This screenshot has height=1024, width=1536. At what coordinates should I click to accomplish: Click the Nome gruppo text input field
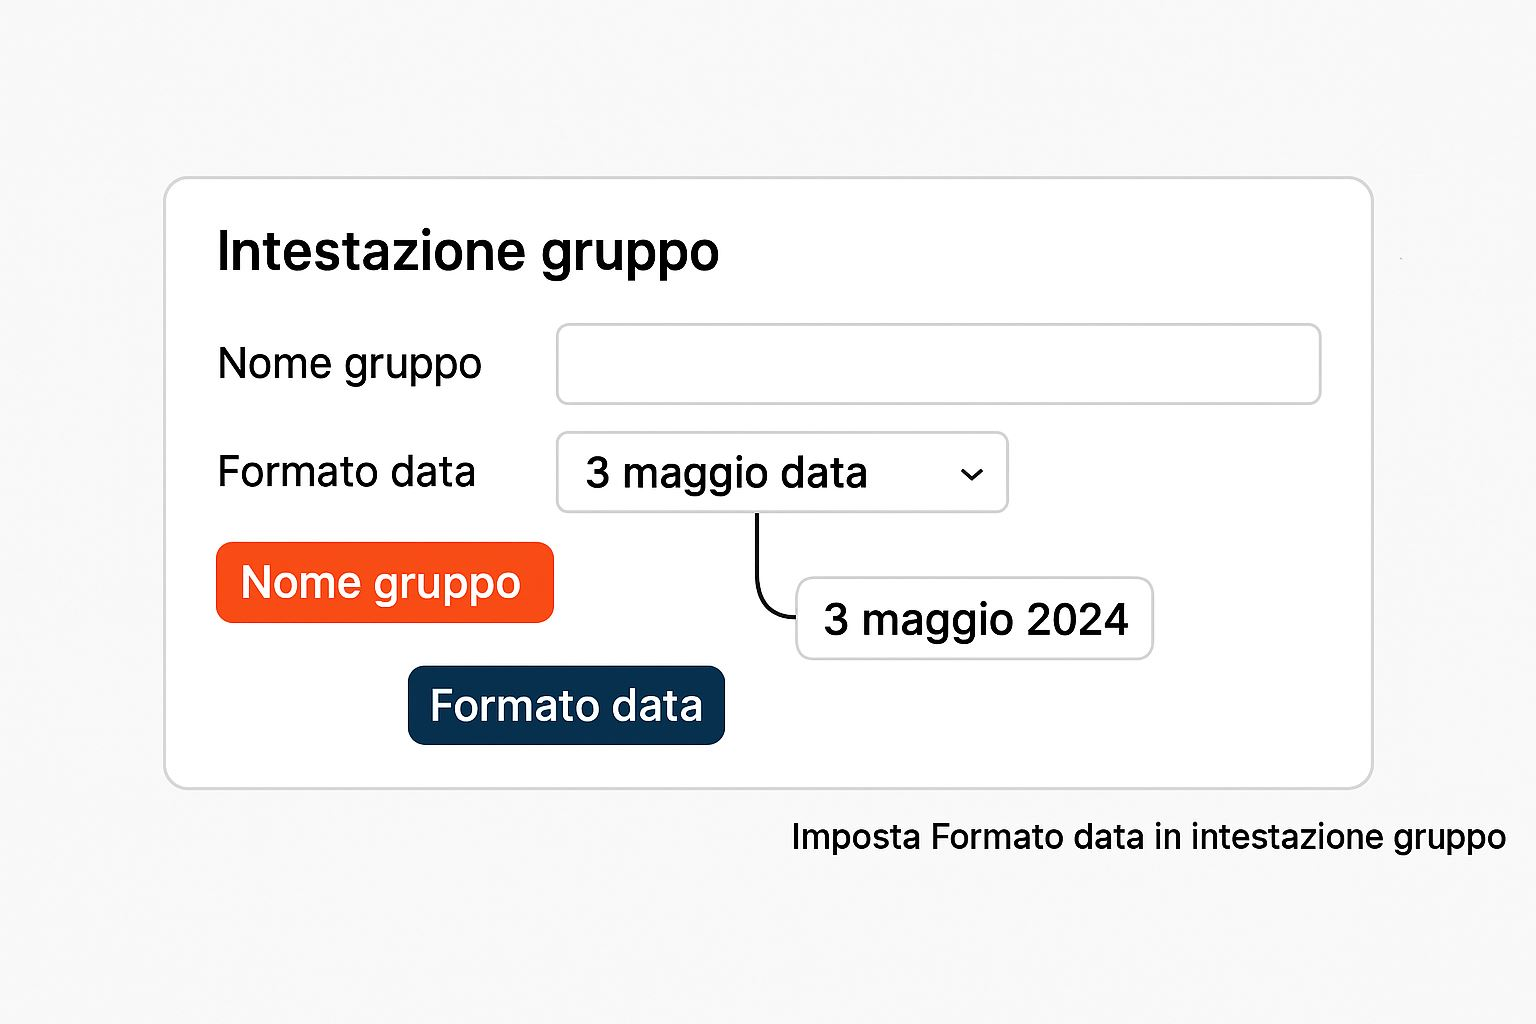[x=938, y=364]
